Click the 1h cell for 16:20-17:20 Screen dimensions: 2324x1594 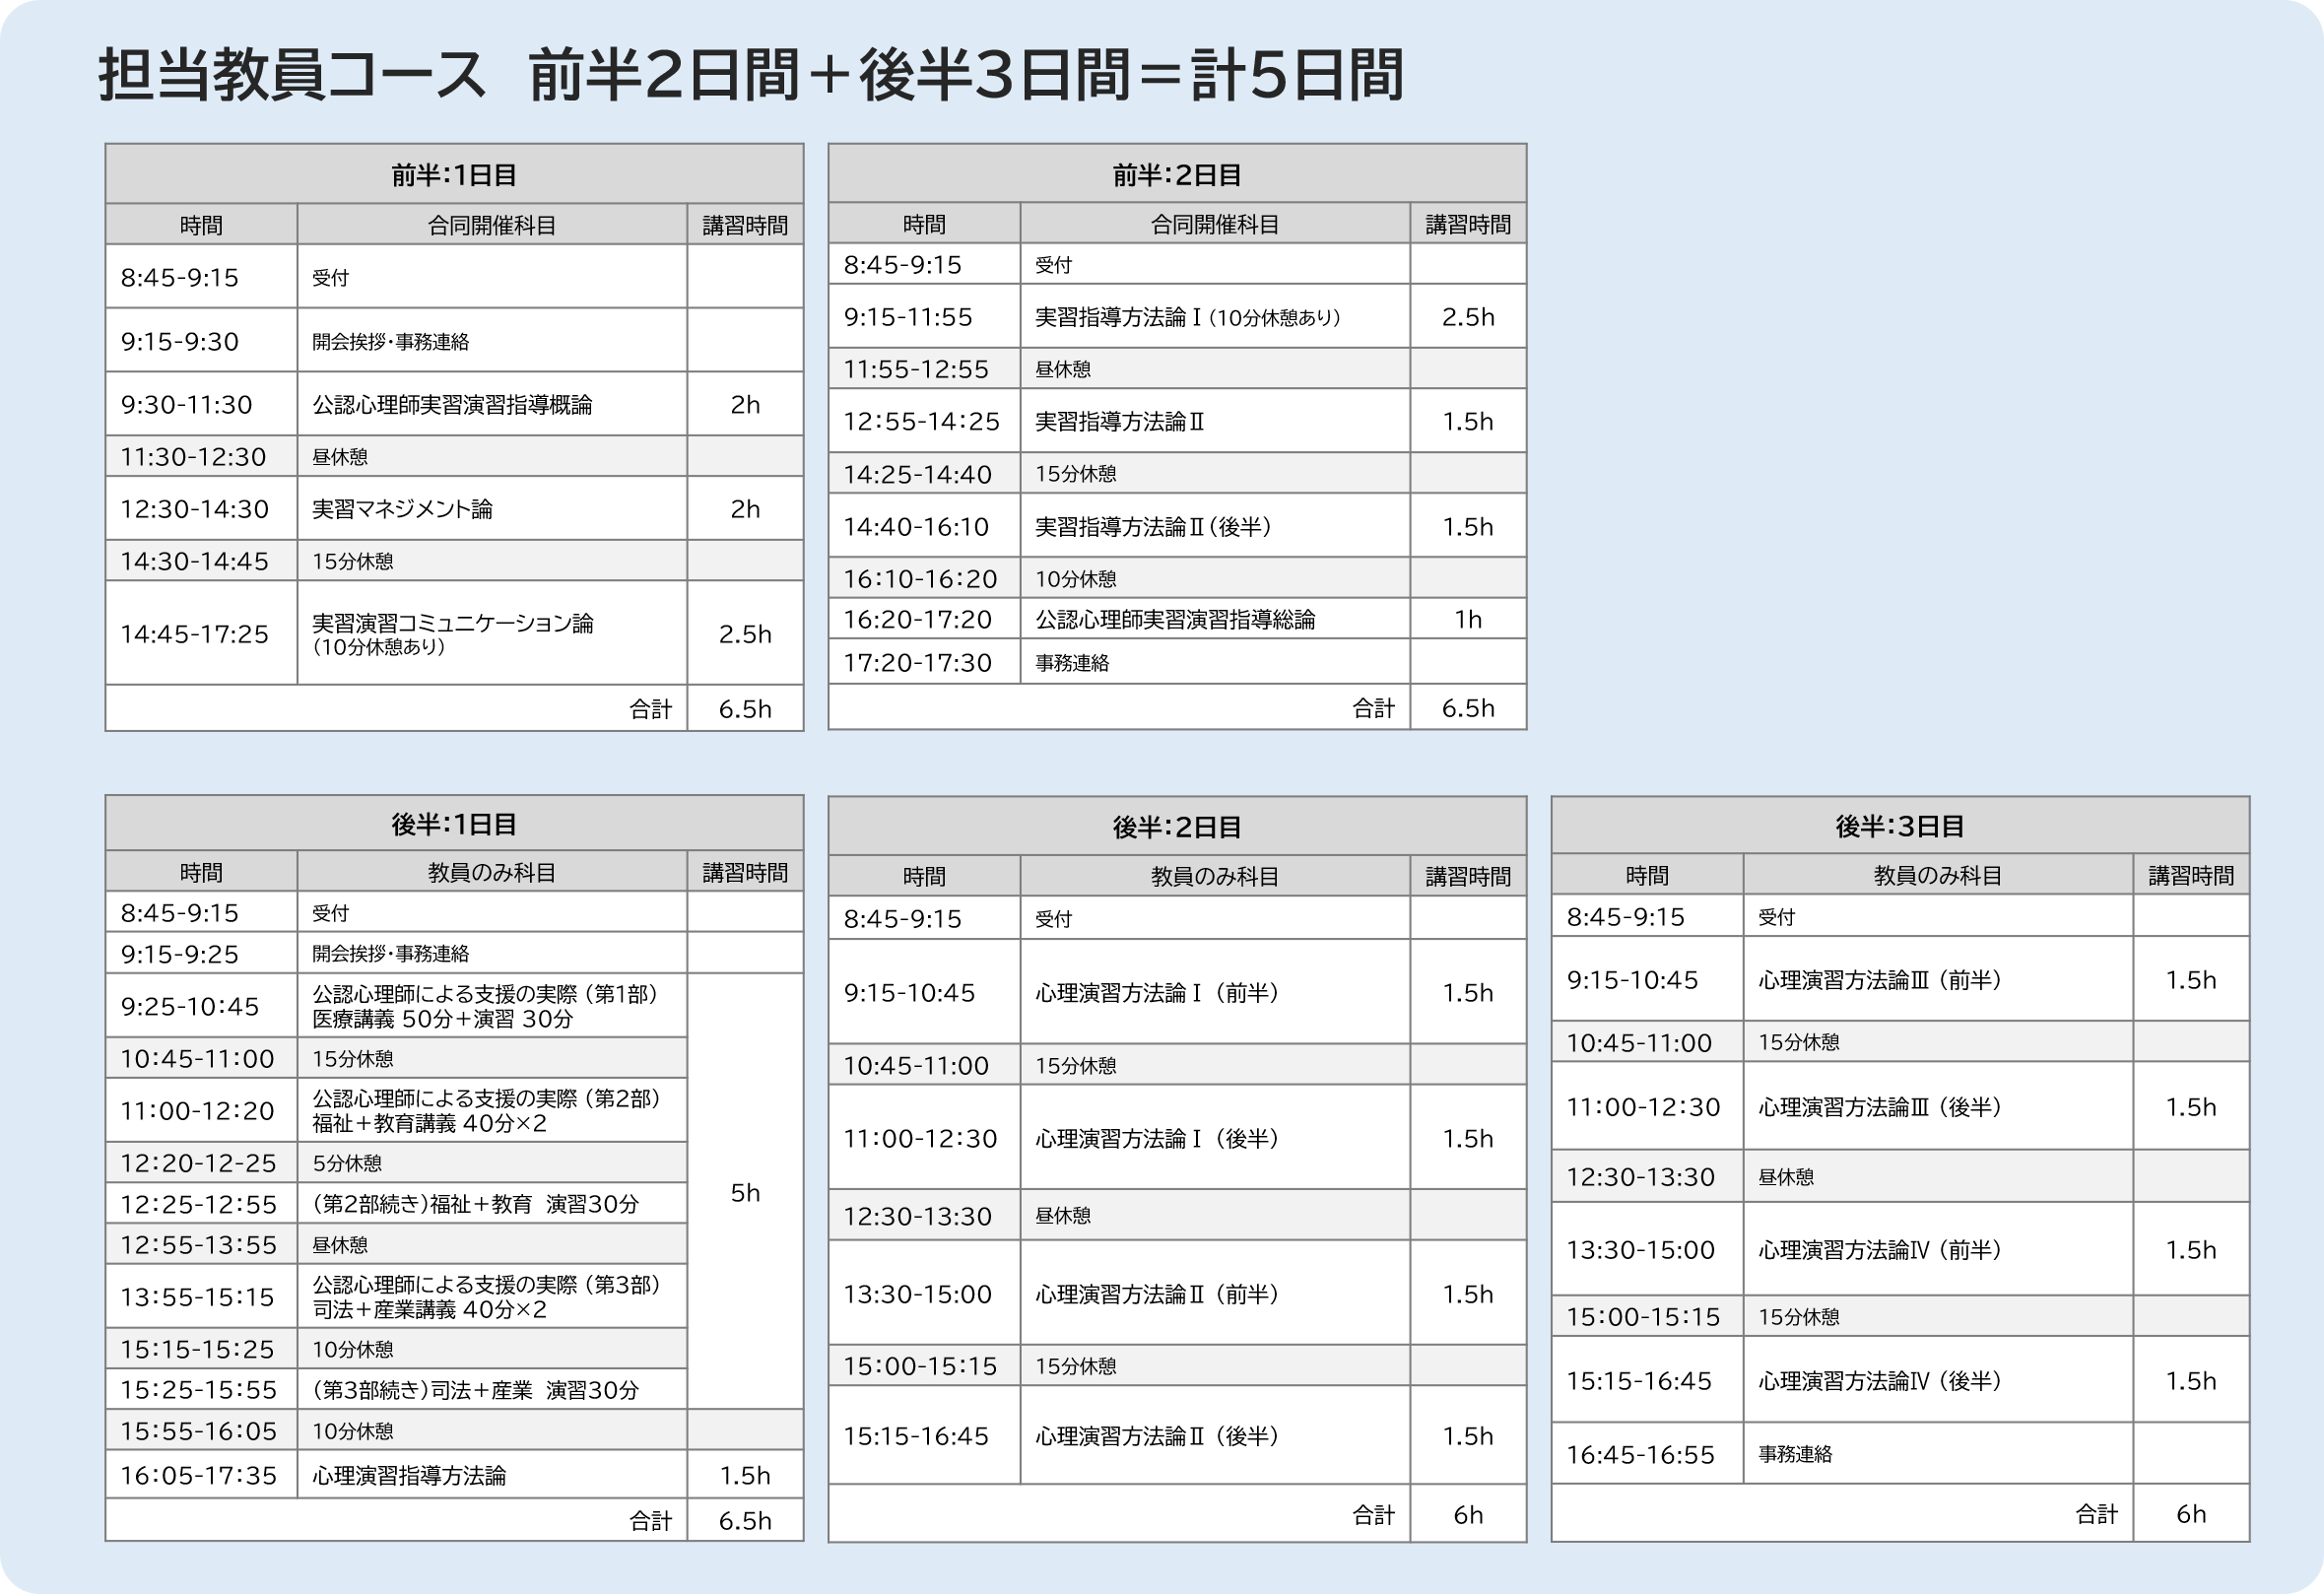tap(1468, 619)
